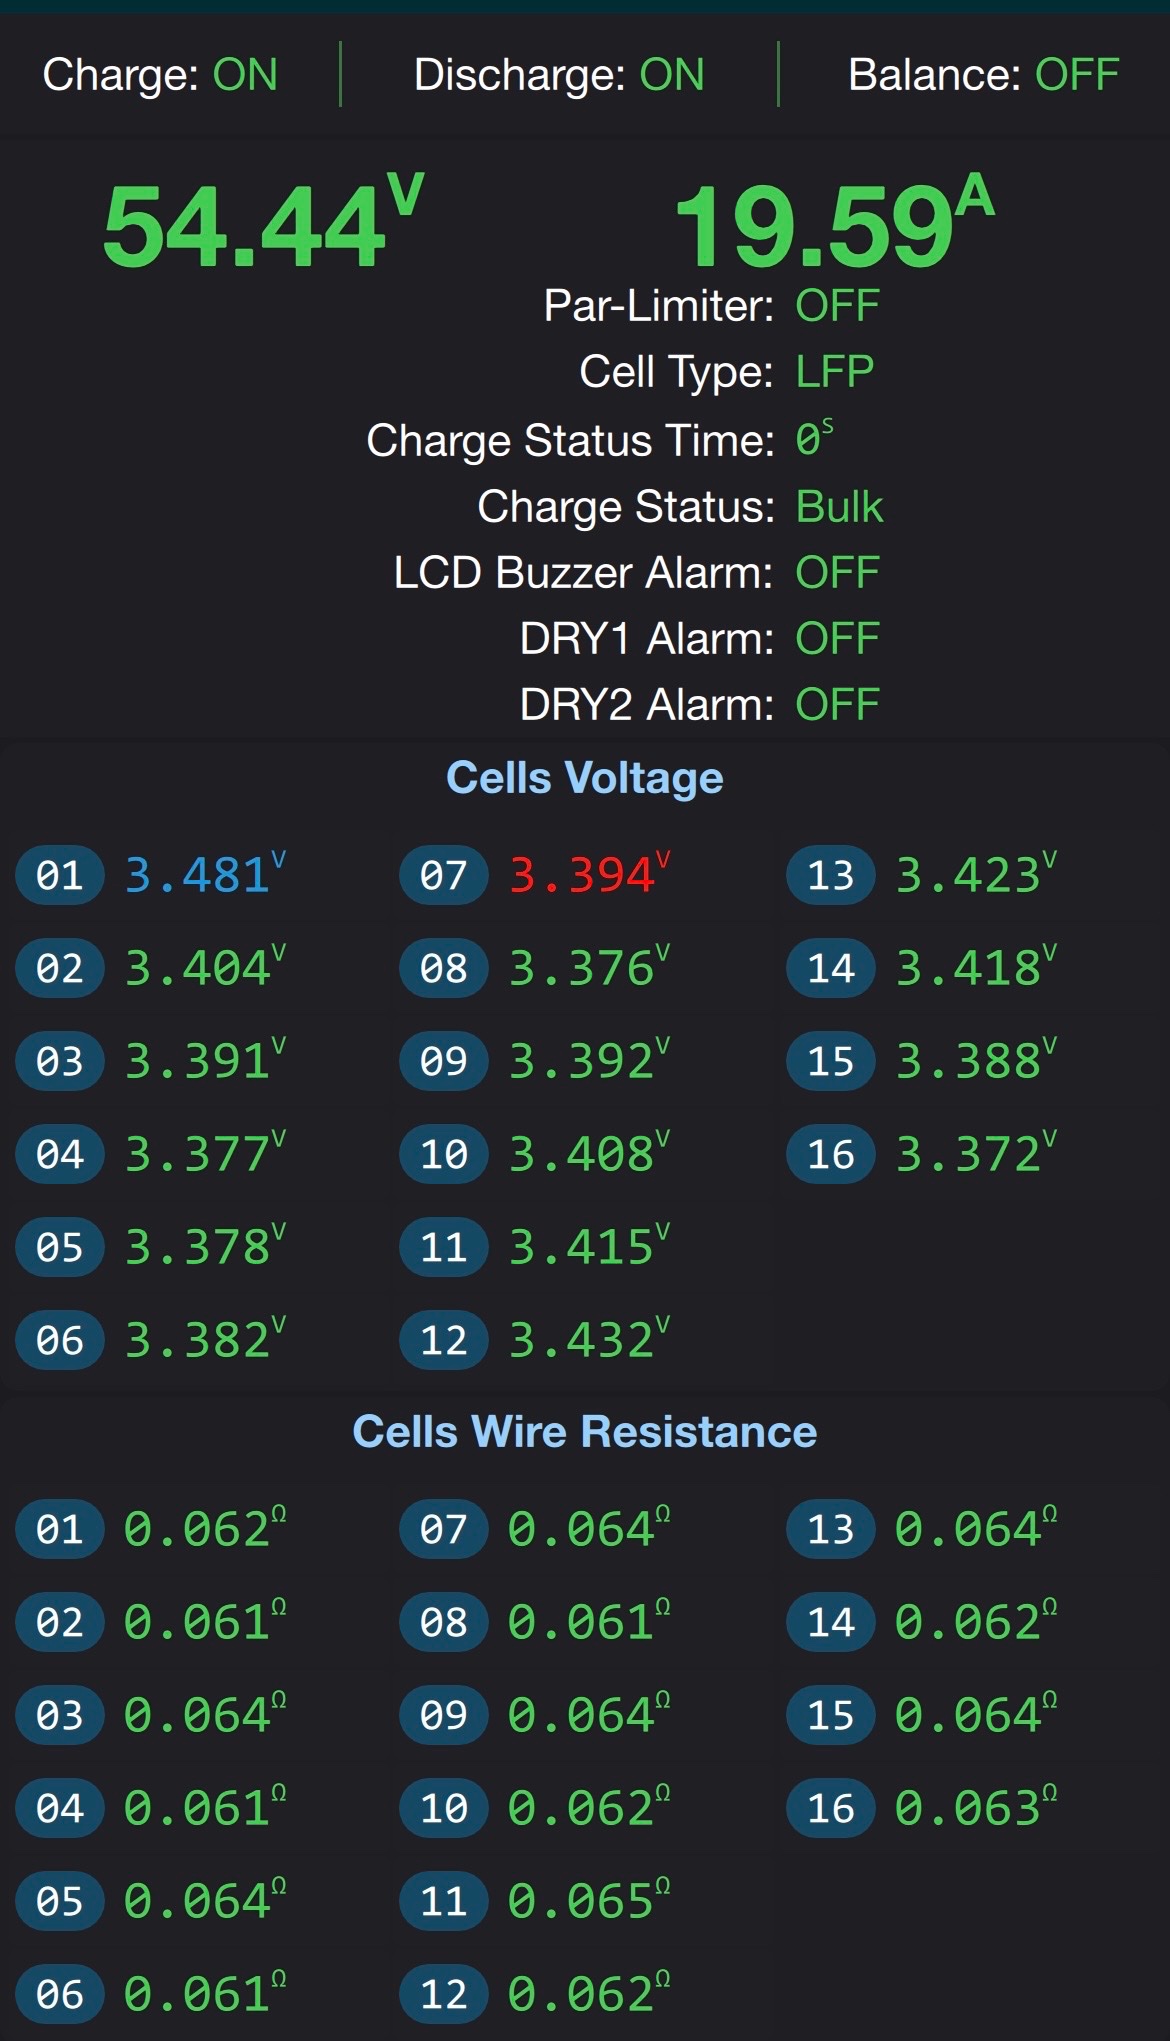Tap the cell 07 voltage number badge

click(x=443, y=875)
